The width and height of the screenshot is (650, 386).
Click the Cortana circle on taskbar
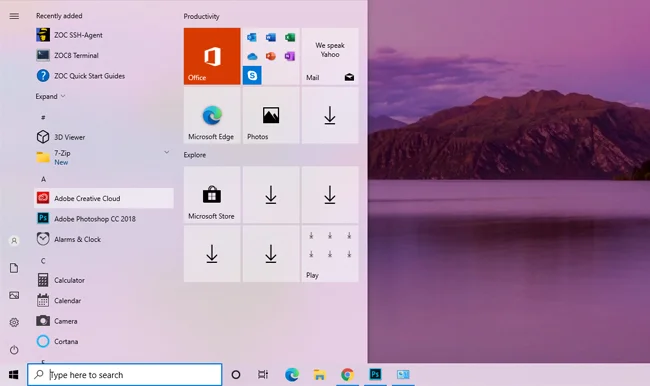point(236,375)
